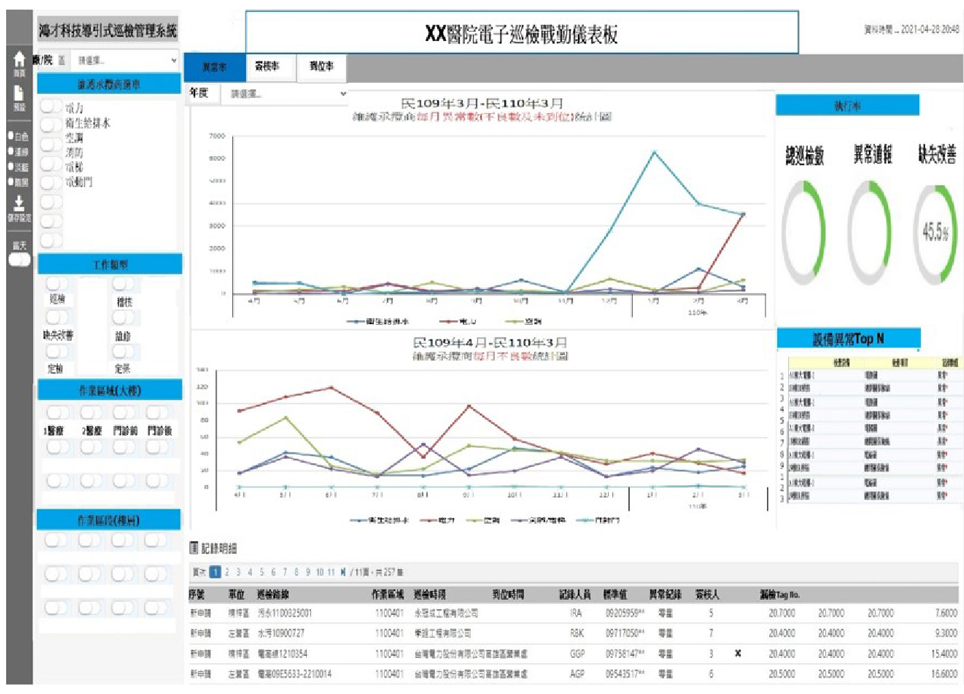Select the 白色 theme radio button
Screen dimensions: 964x694
click(x=10, y=136)
